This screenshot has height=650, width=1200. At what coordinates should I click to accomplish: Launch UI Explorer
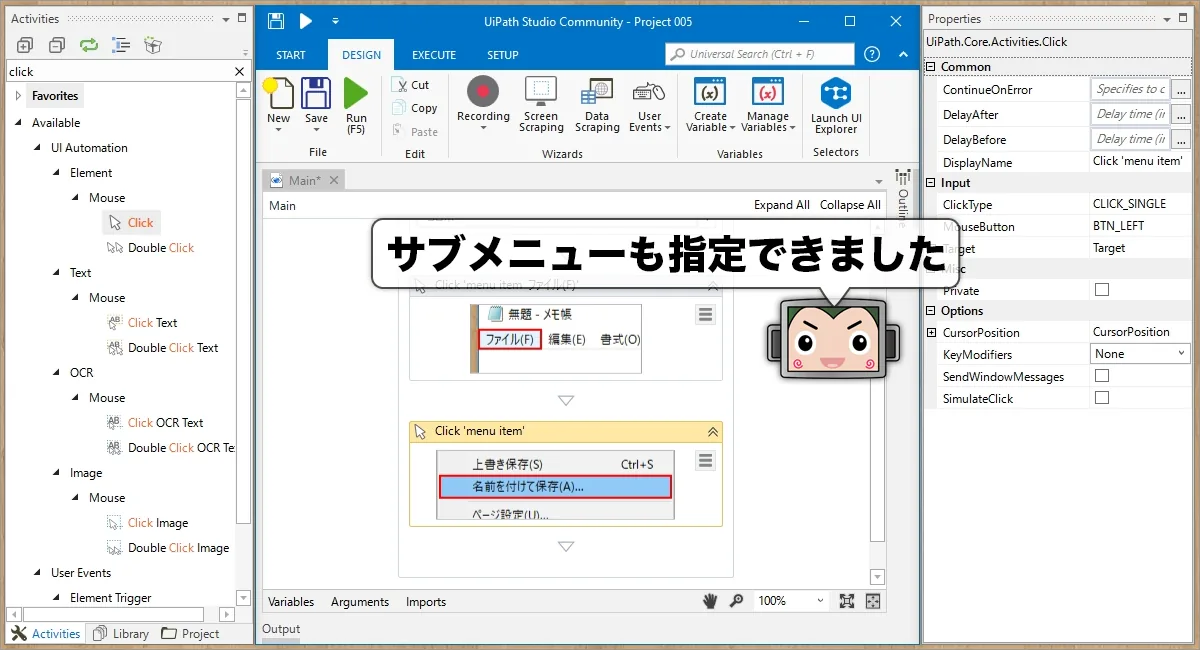pos(836,105)
